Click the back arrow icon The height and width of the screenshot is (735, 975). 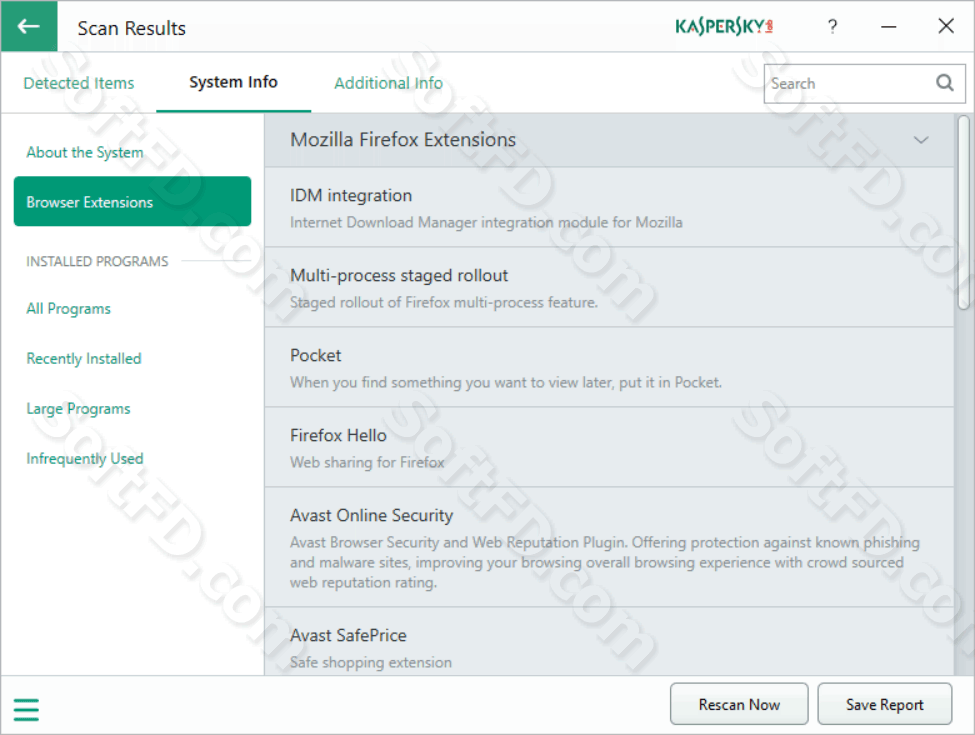point(29,26)
